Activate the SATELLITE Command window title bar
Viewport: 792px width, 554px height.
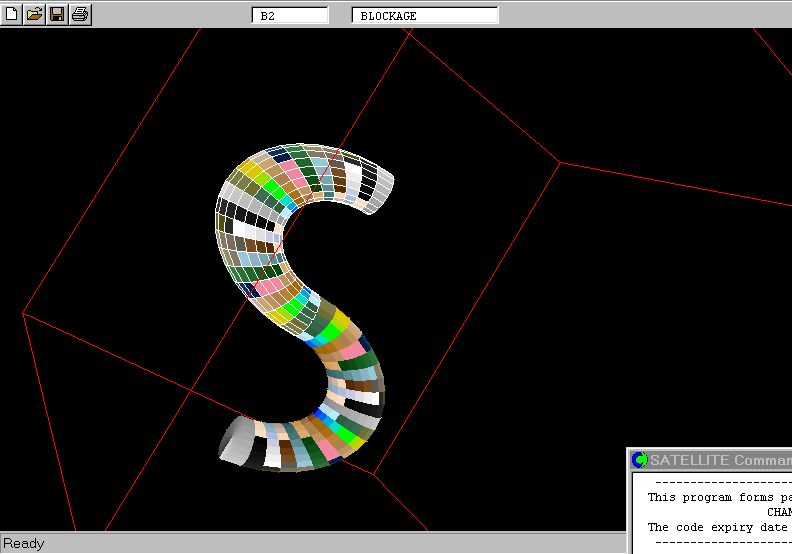[x=720, y=460]
